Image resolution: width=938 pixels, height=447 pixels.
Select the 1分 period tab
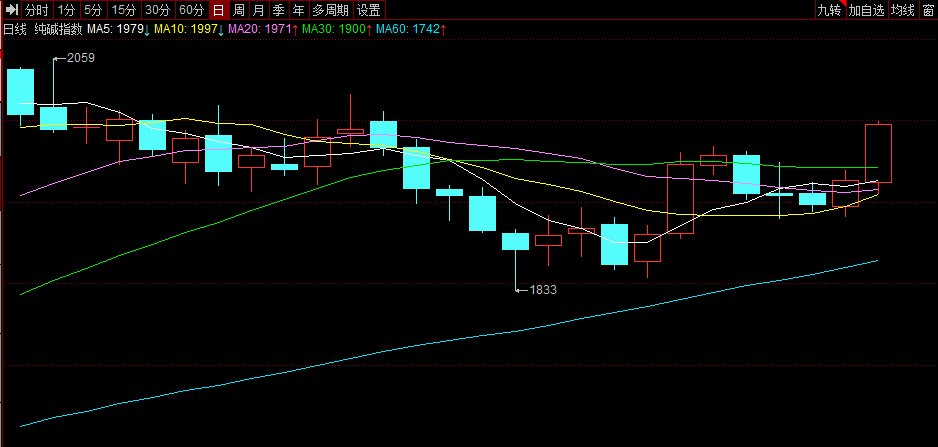click(66, 10)
